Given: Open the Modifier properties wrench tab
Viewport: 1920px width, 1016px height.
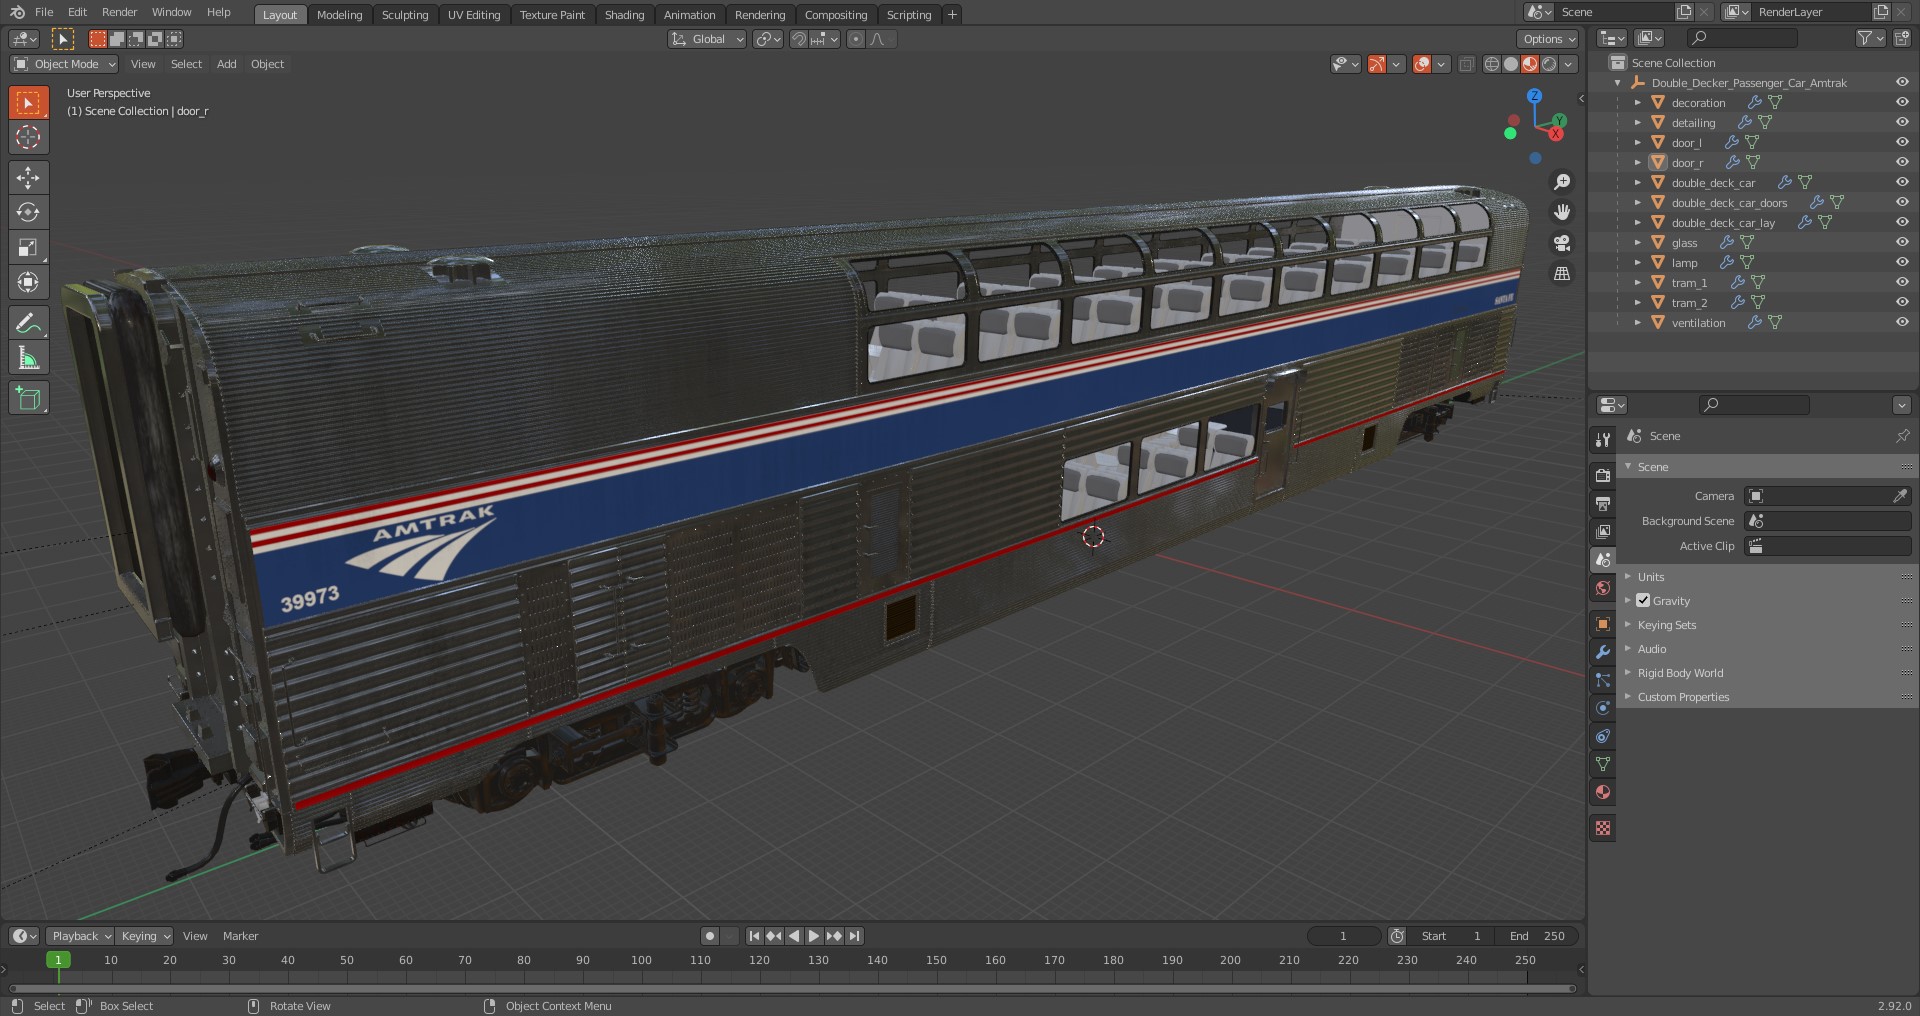Looking at the screenshot, I should point(1603,652).
